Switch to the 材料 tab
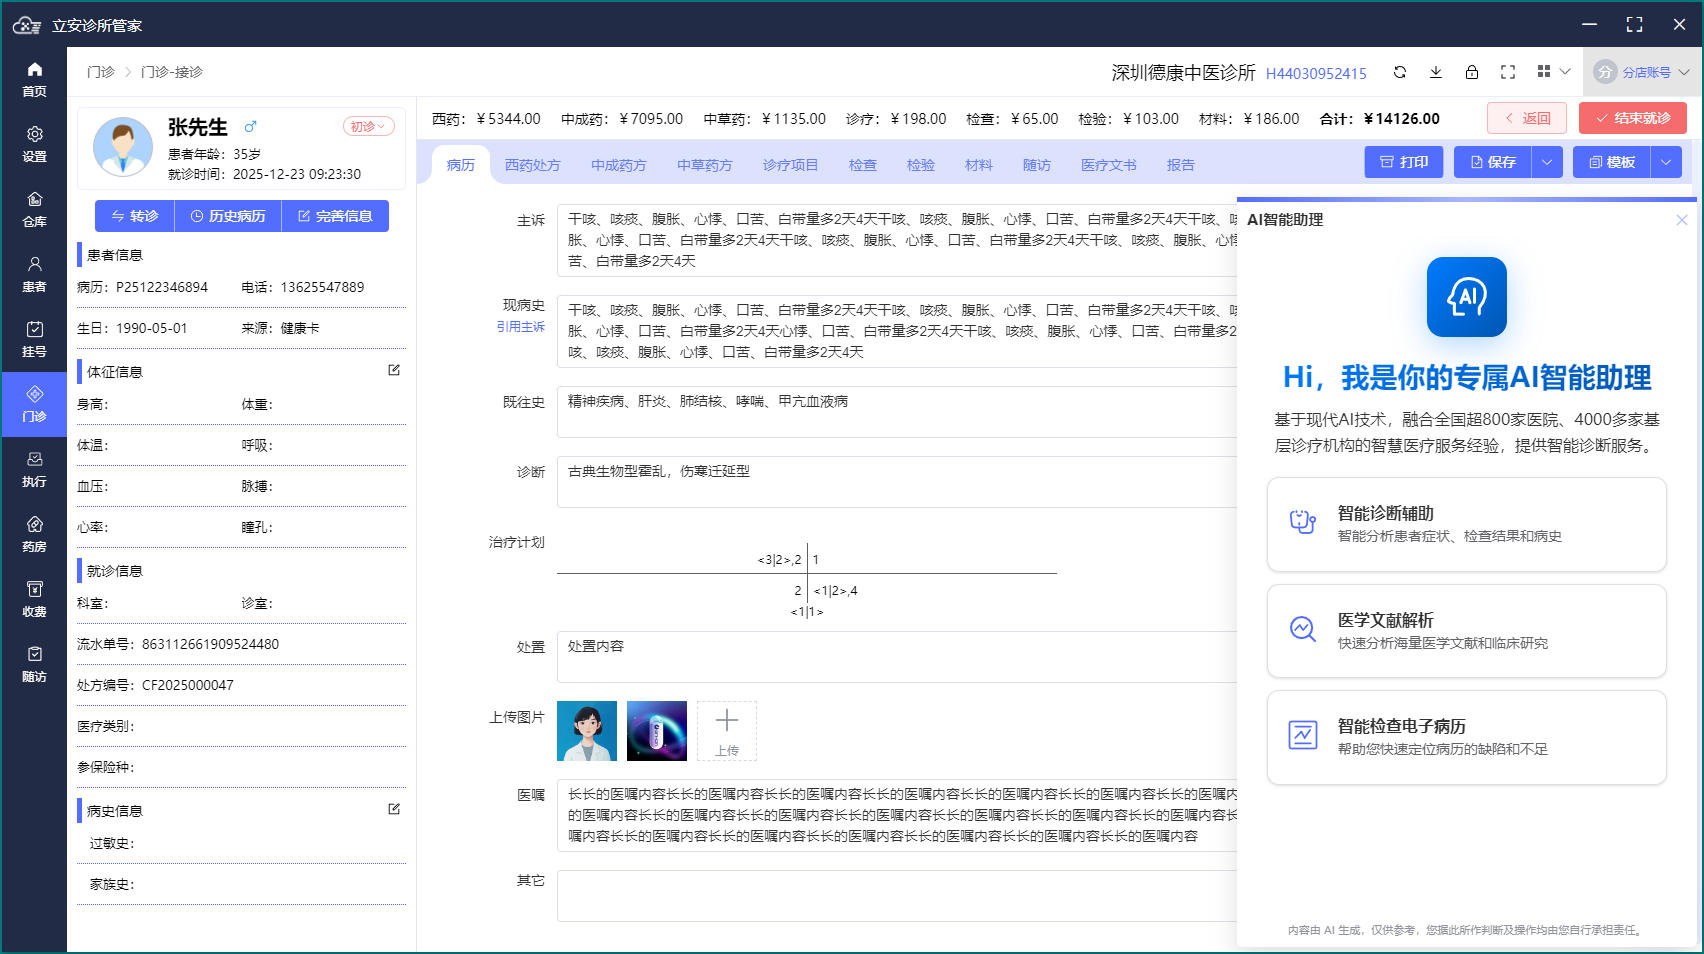This screenshot has width=1704, height=954. click(x=979, y=165)
